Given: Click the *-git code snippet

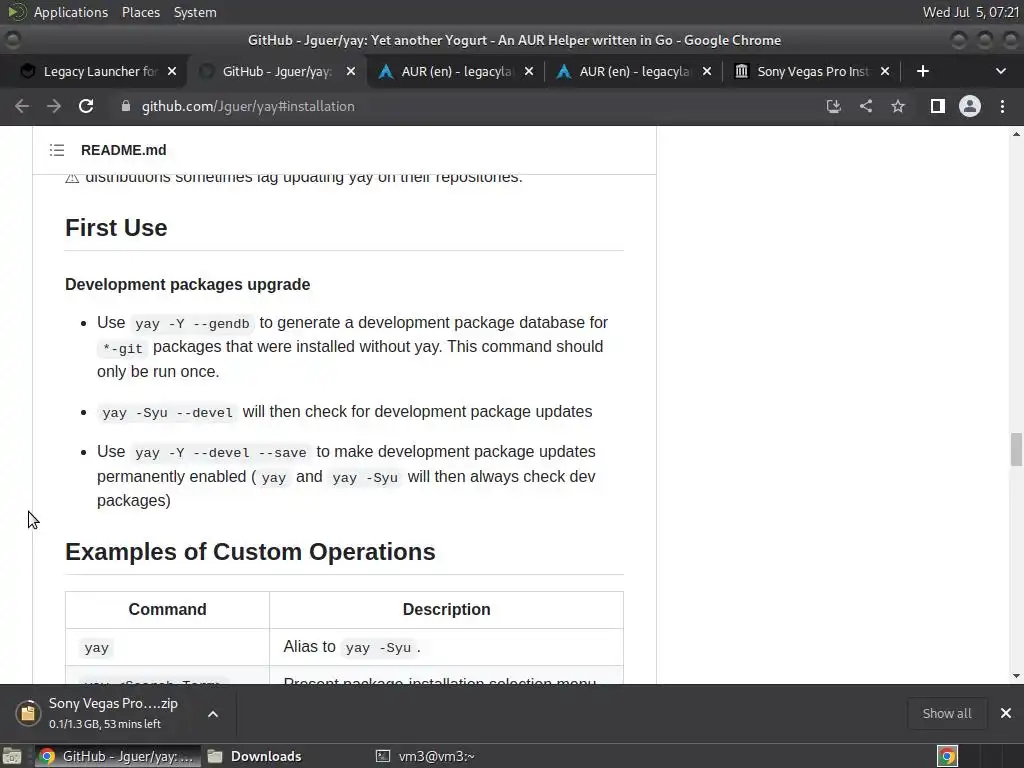Looking at the screenshot, I should 123,348.
